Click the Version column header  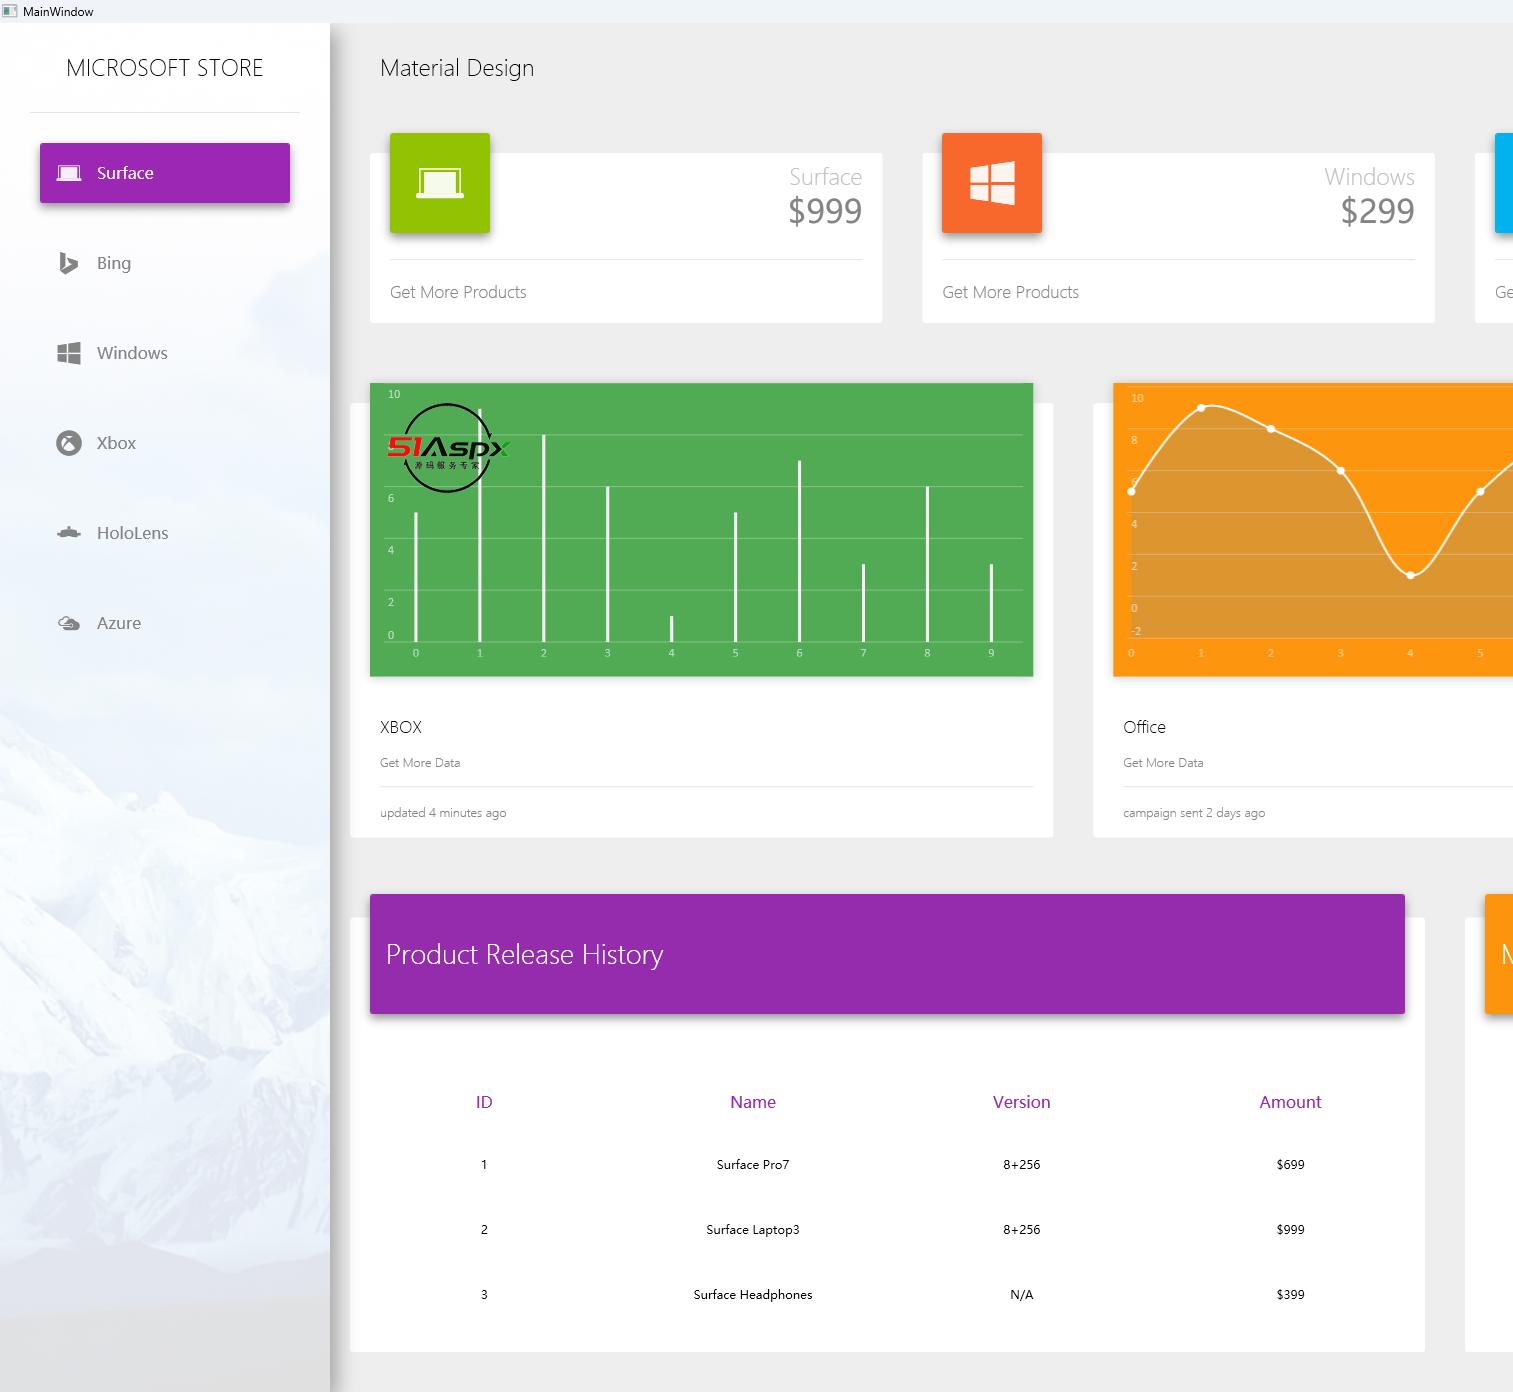(1021, 1102)
